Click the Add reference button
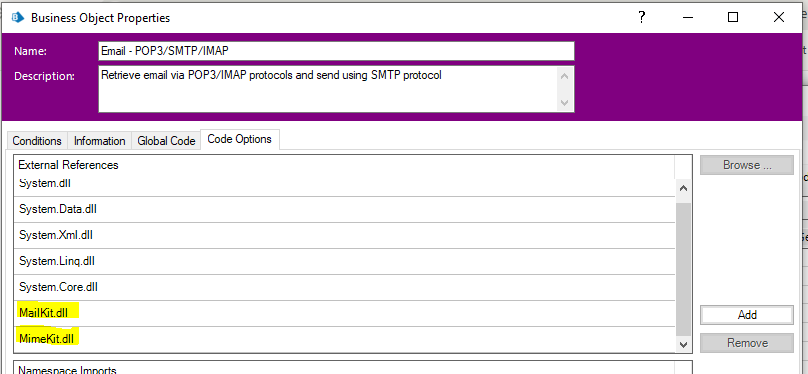 (747, 315)
